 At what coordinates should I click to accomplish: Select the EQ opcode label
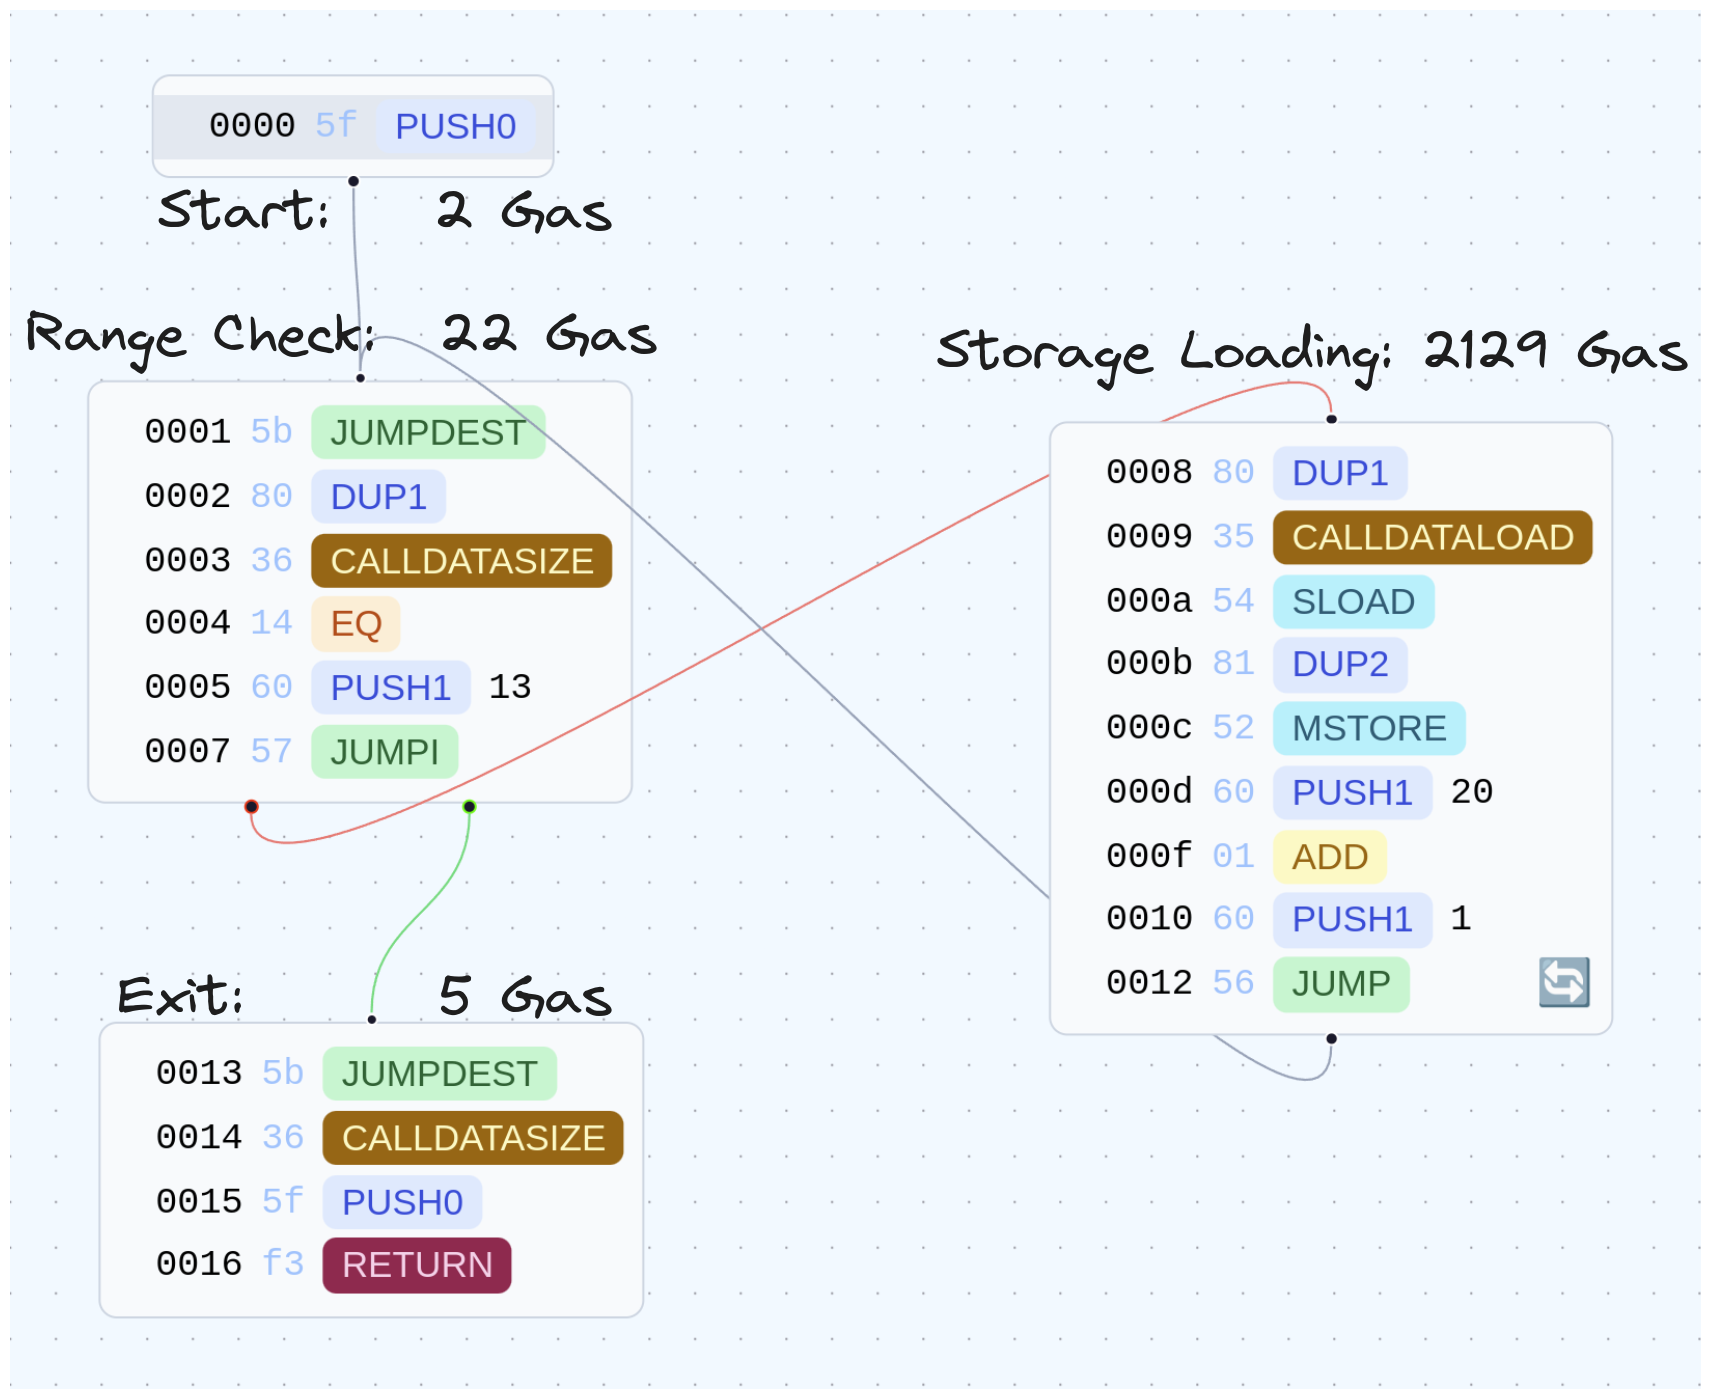(356, 624)
